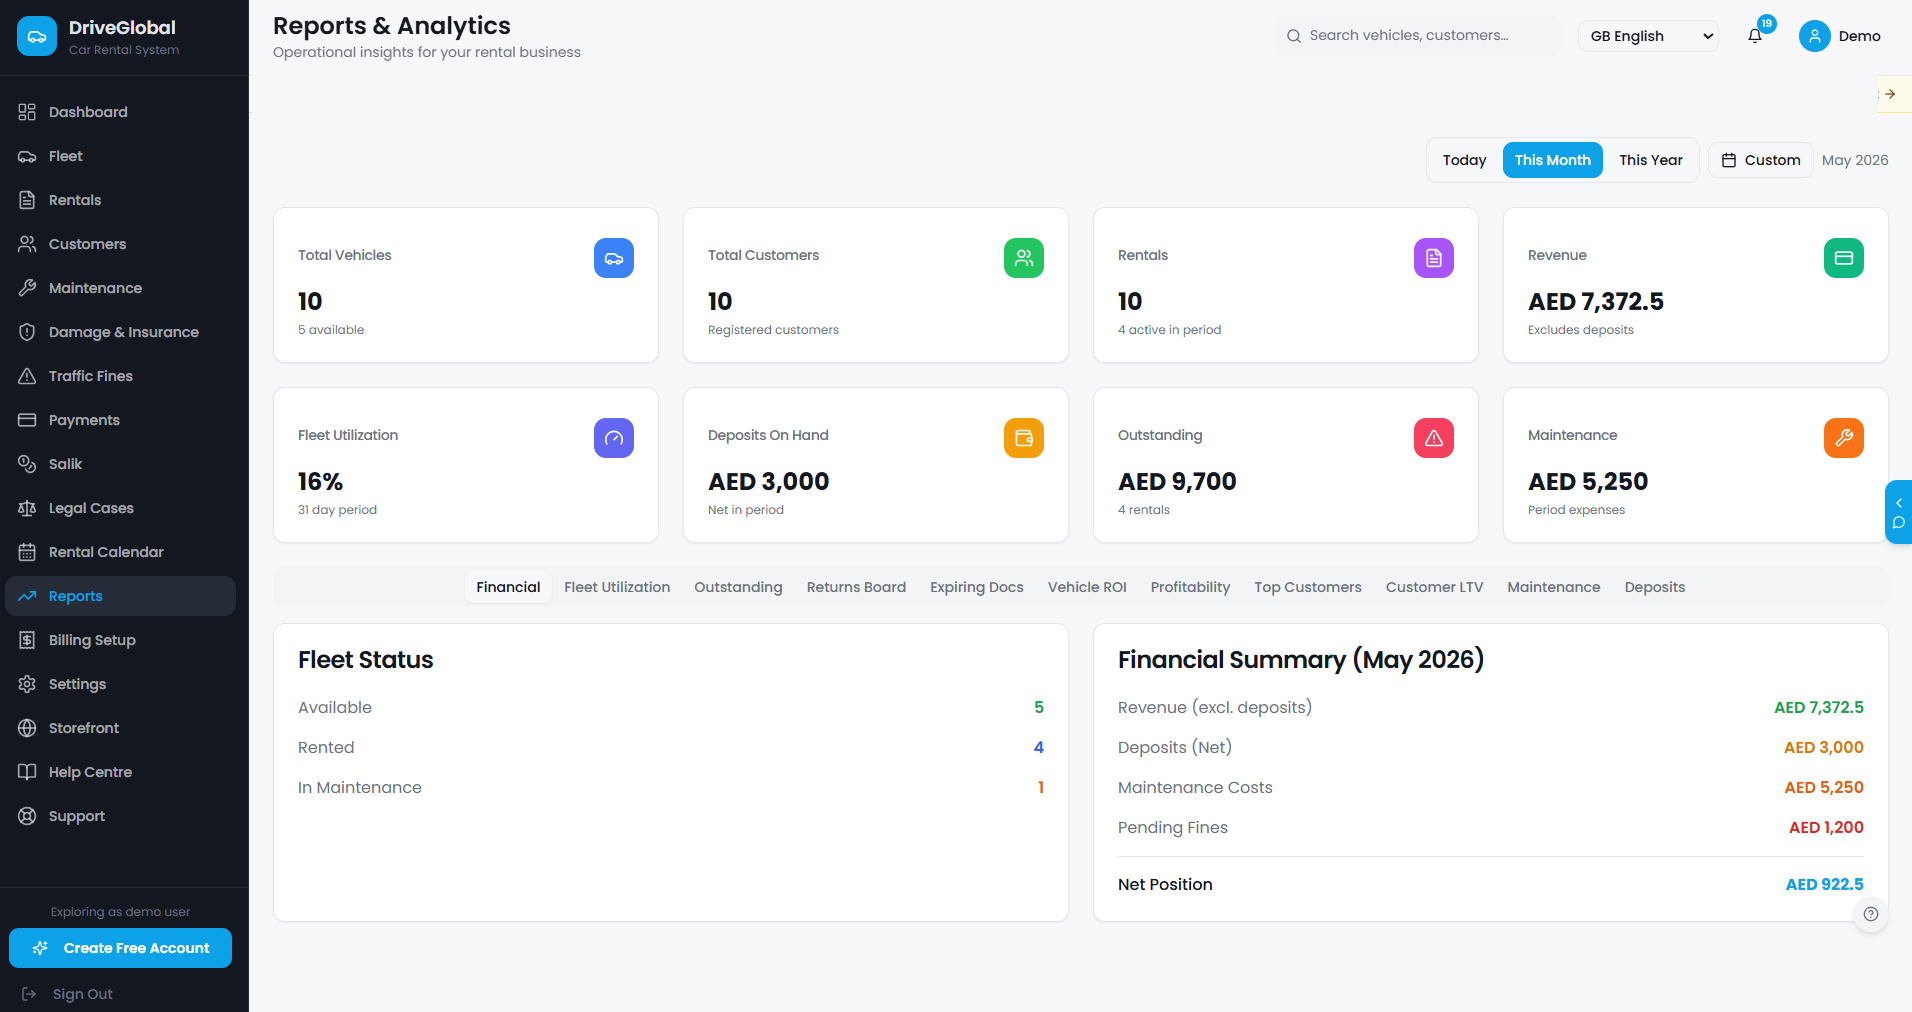Click the Storefront globe icon

(x=27, y=728)
